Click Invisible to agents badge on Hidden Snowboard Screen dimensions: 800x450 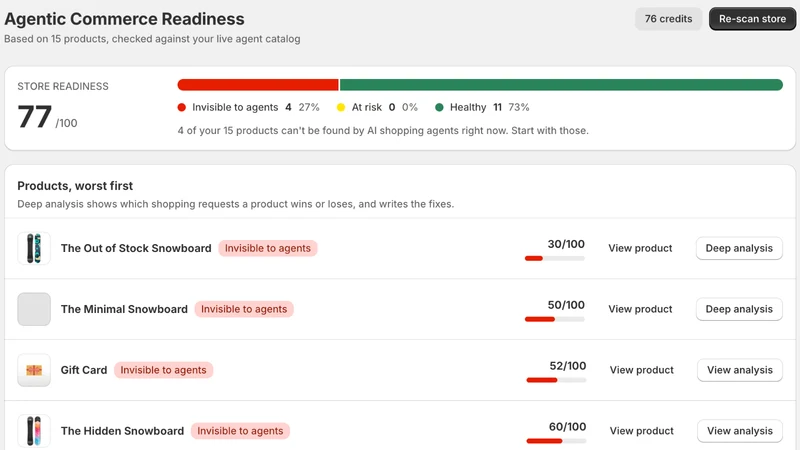(240, 431)
